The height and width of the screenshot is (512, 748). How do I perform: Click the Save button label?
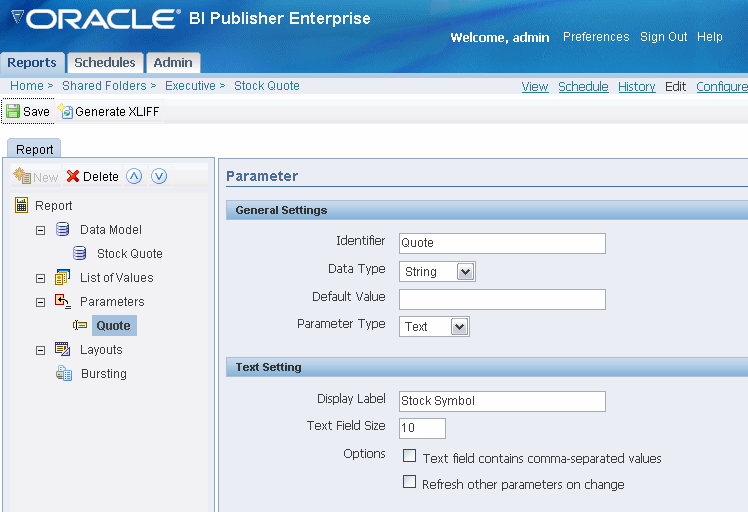tap(36, 111)
